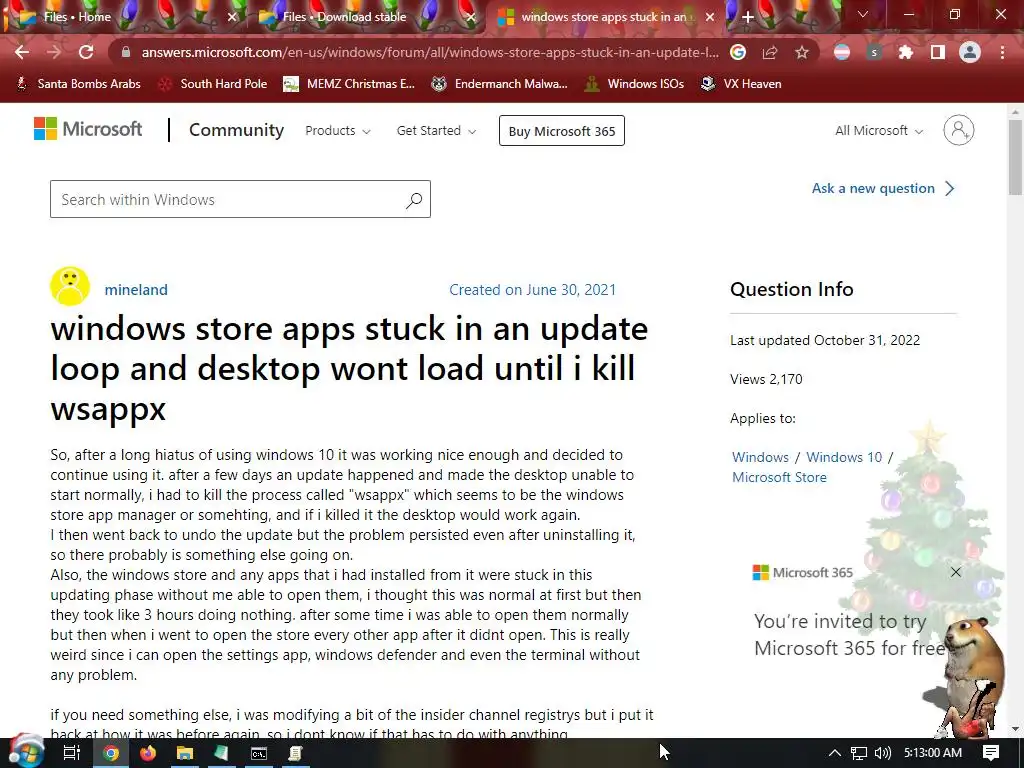Click the search magnifier icon
The width and height of the screenshot is (1024, 768).
coord(414,200)
